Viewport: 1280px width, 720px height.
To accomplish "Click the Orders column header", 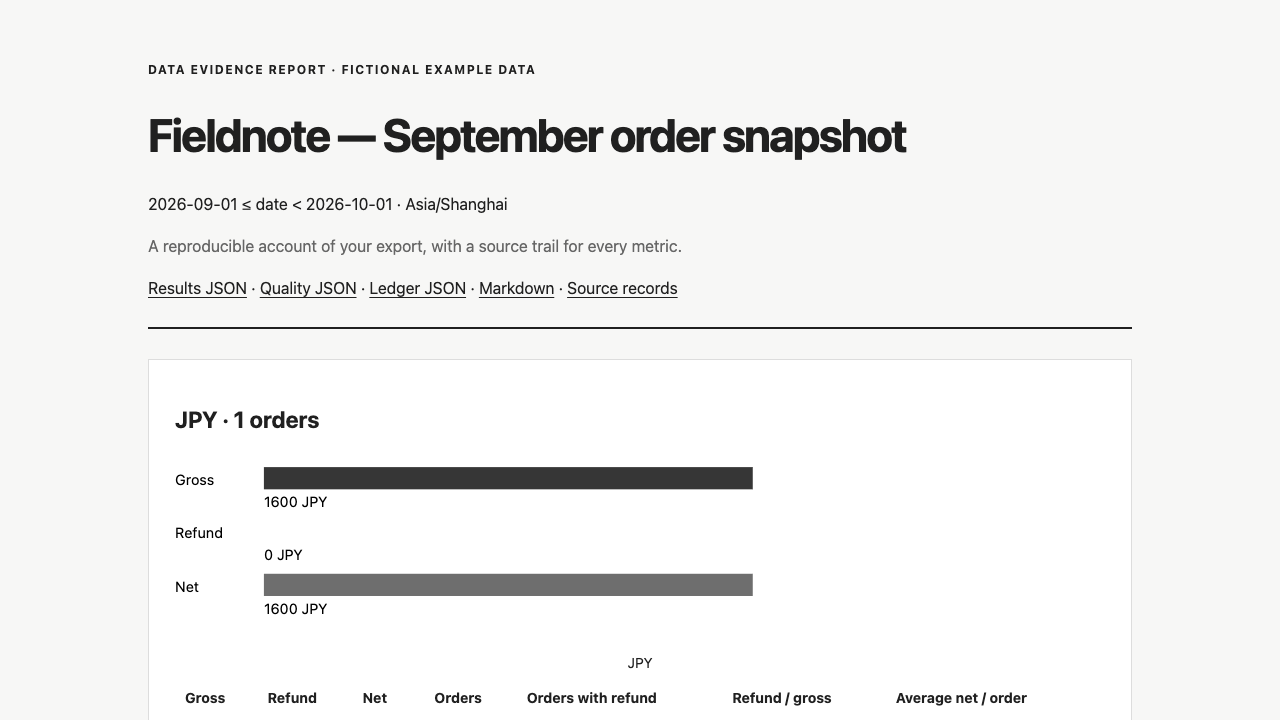I will tap(458, 698).
